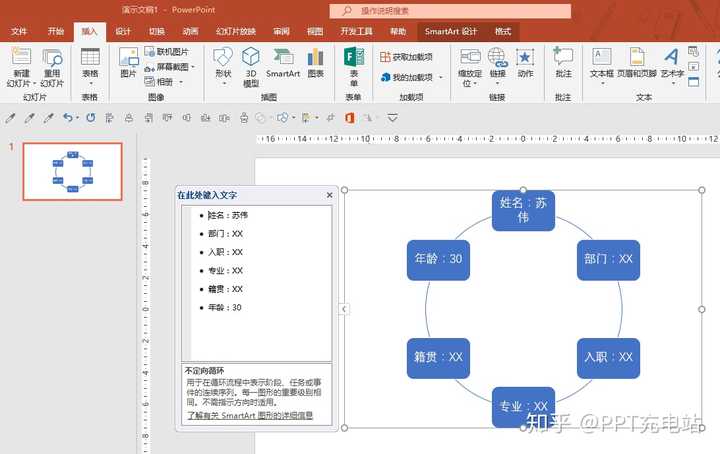Open the Help (帮助) tab
The height and width of the screenshot is (454, 720).
[398, 31]
